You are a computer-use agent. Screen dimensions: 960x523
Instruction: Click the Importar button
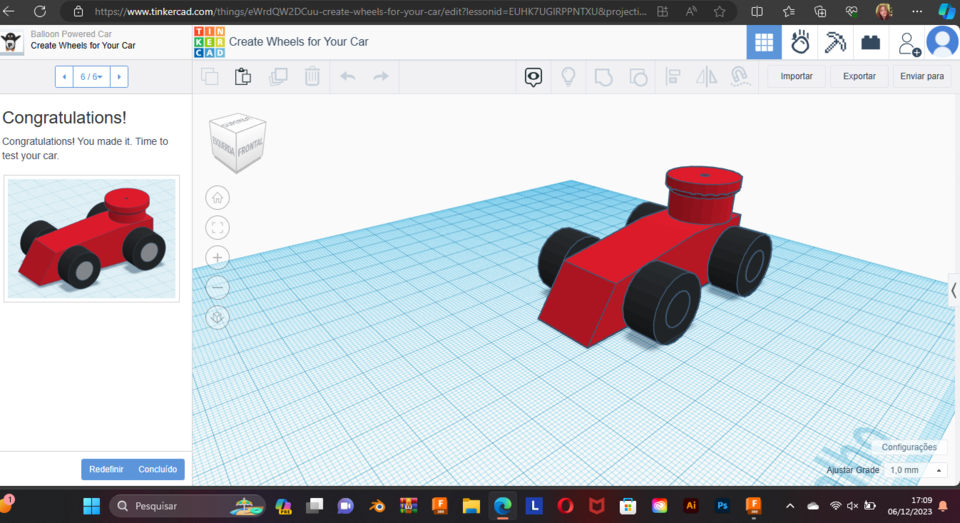click(796, 77)
